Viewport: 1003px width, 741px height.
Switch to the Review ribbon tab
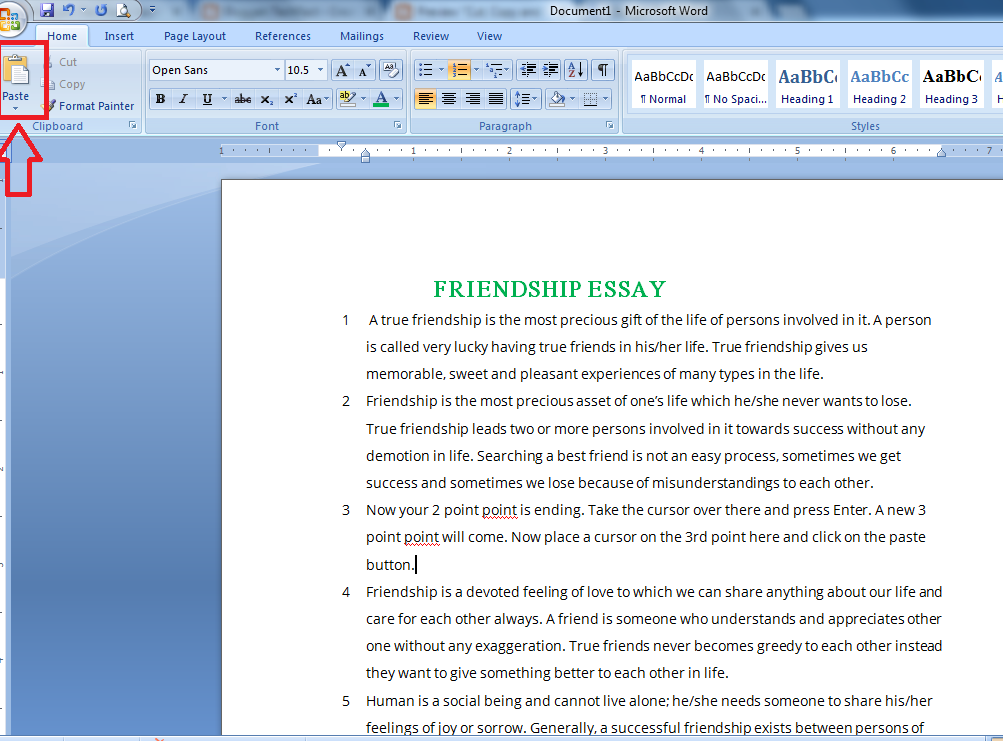430,36
